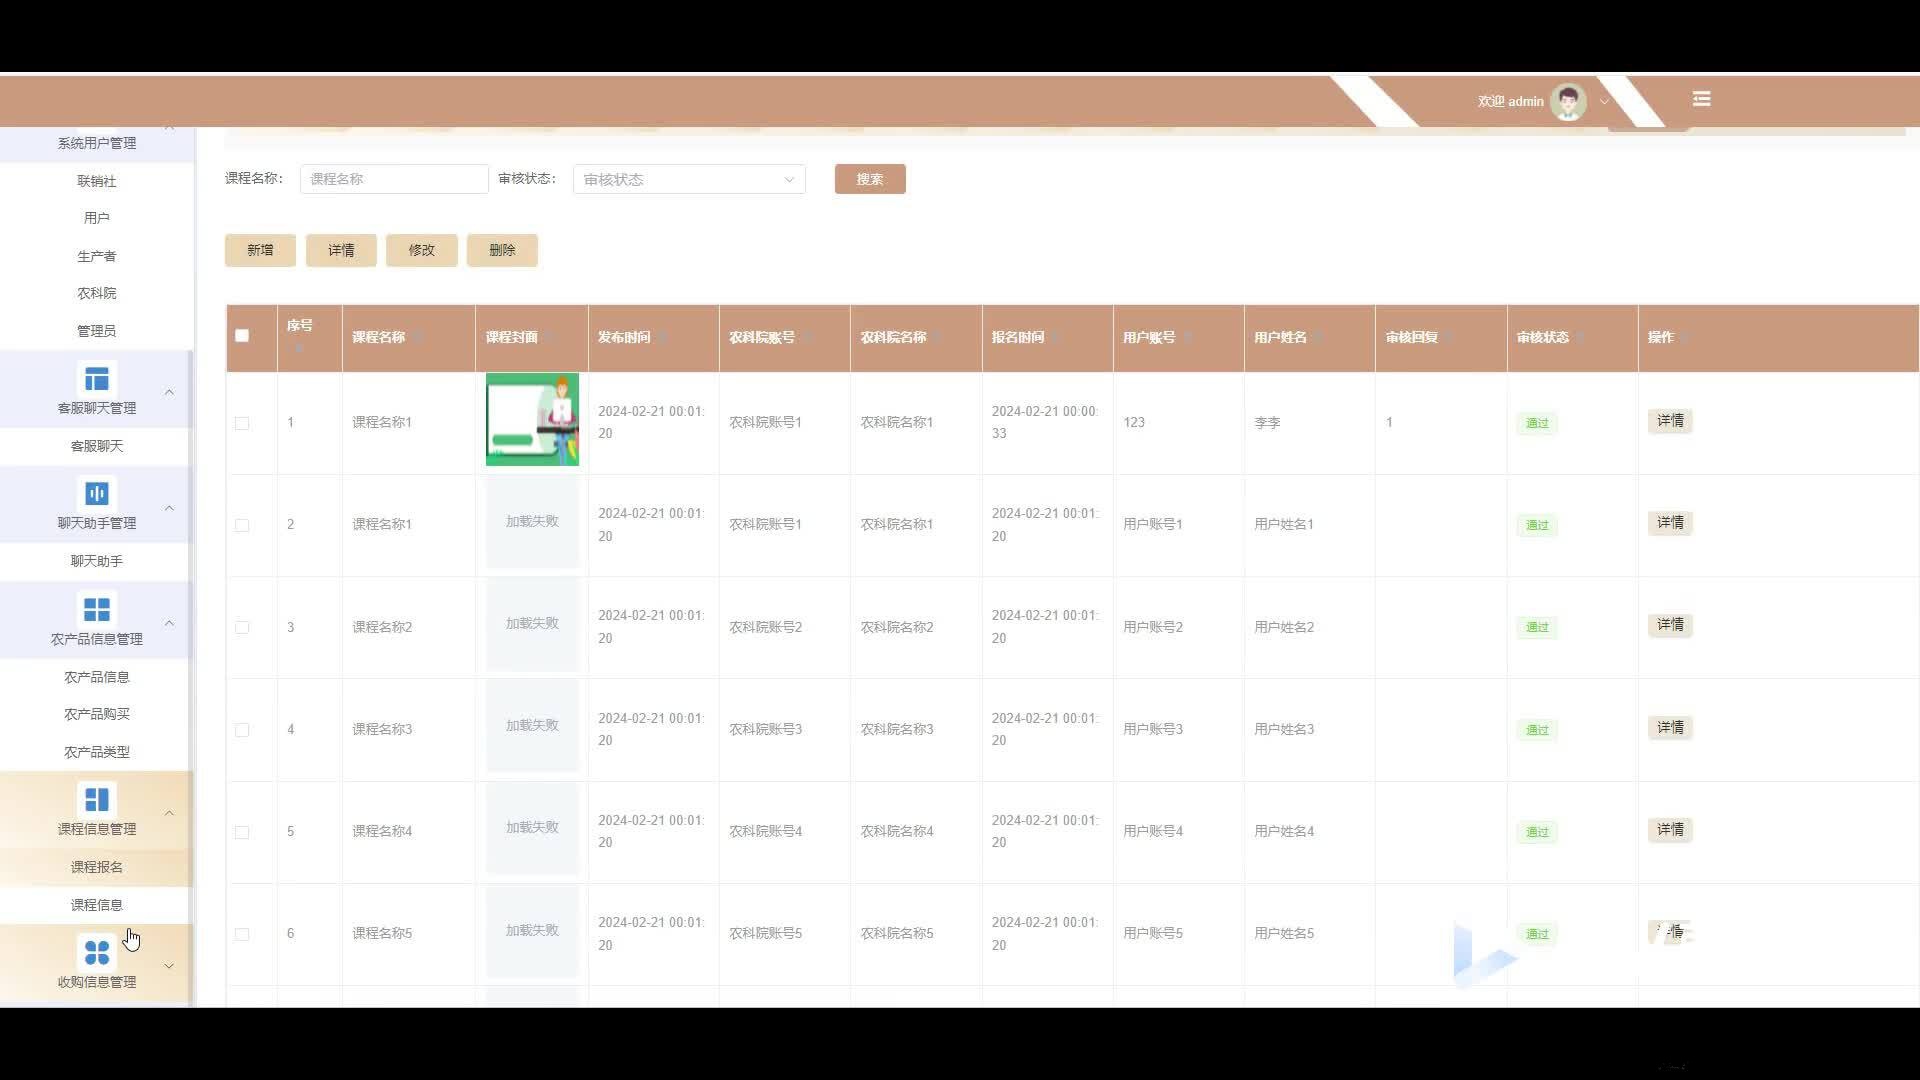Click the admin avatar picture
1920x1080 pixels.
pos(1567,101)
